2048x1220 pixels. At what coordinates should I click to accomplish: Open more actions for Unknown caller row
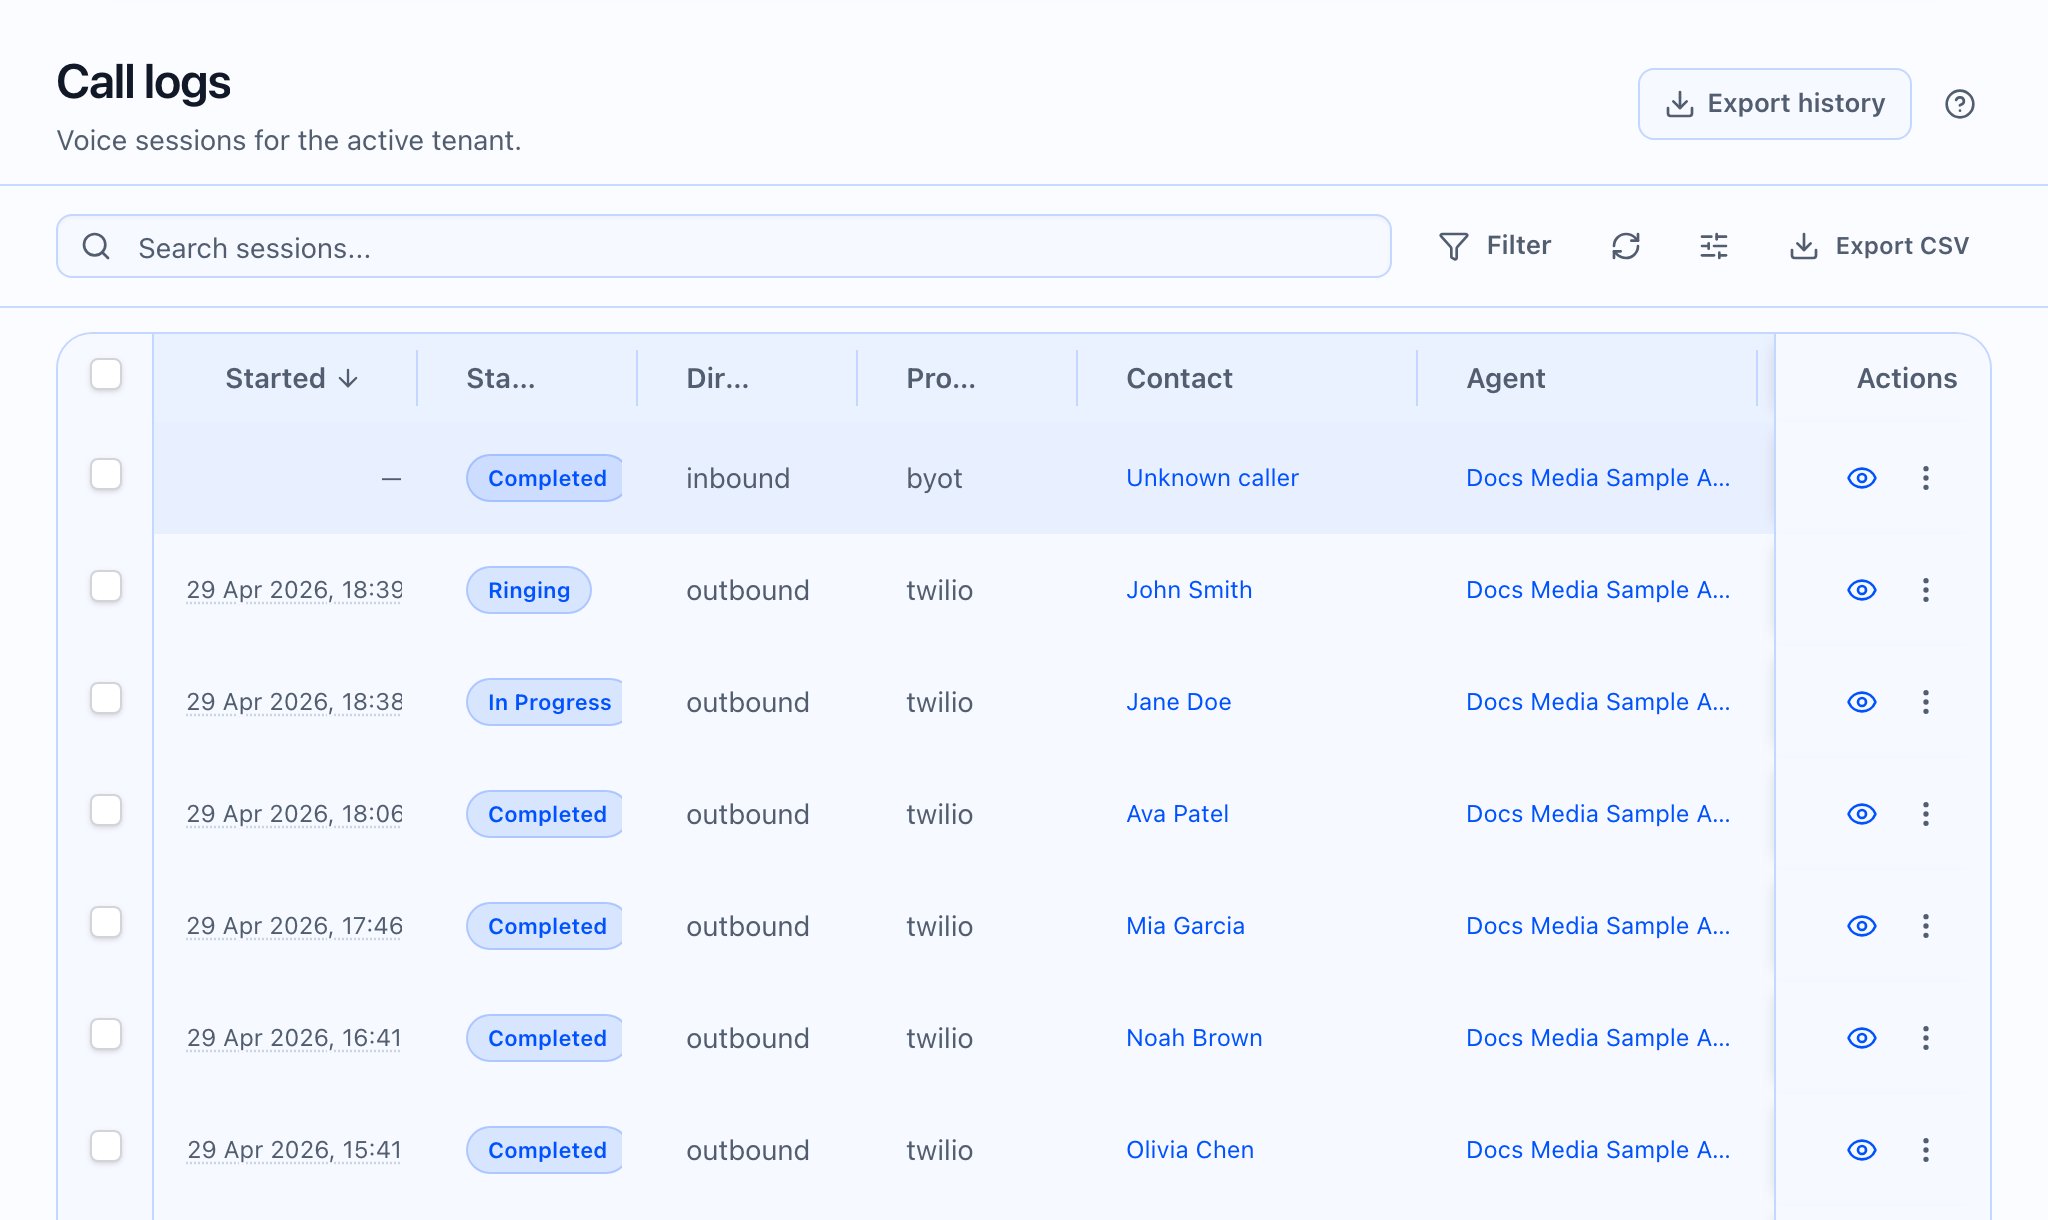click(x=1925, y=478)
